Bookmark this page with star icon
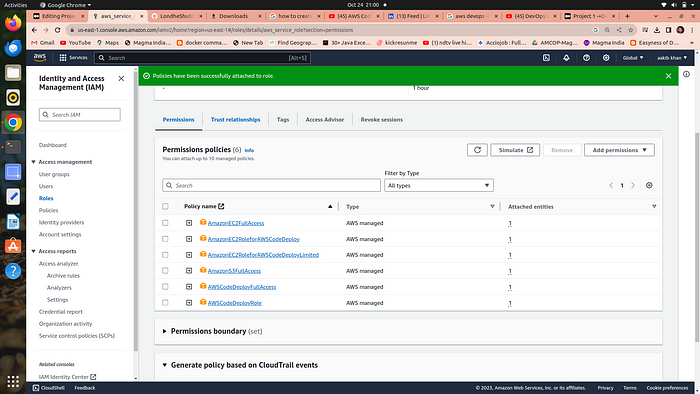700x394 pixels. tap(630, 30)
